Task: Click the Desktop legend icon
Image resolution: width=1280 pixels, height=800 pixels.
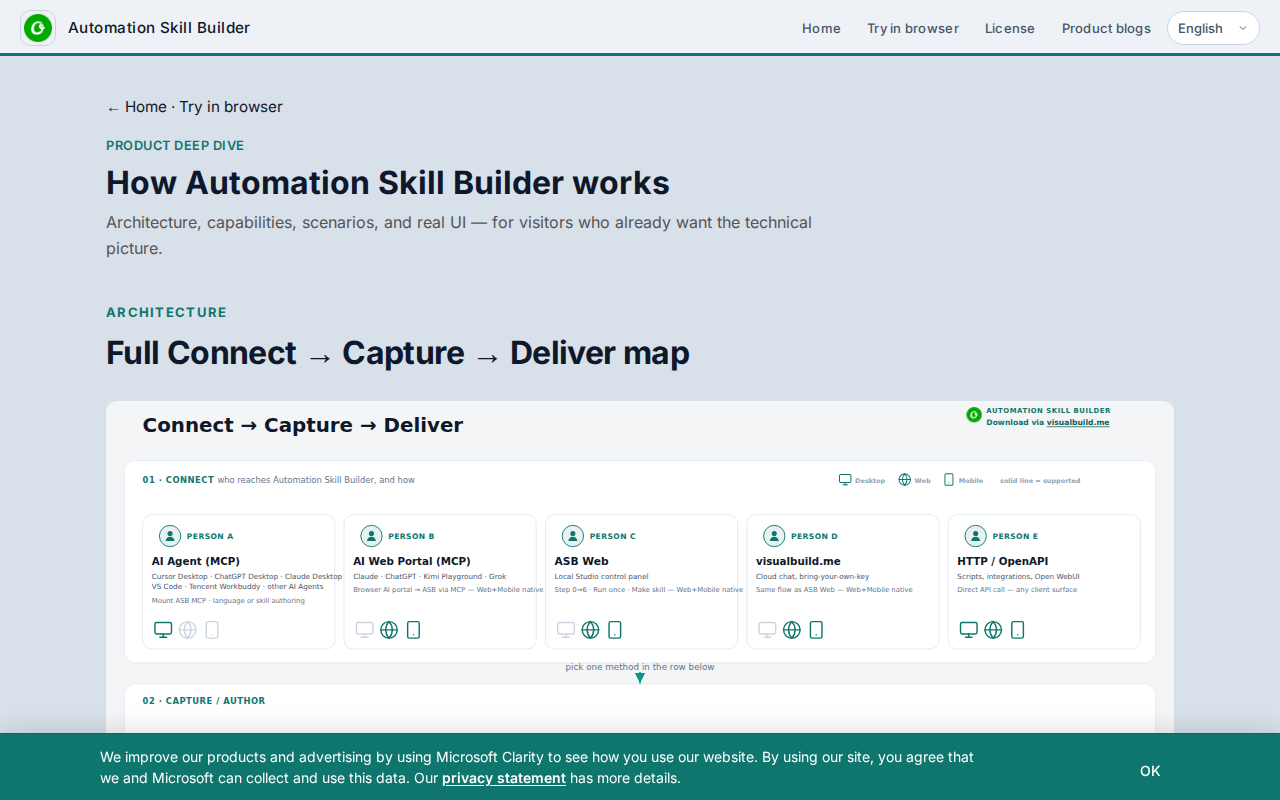Action: pos(845,480)
